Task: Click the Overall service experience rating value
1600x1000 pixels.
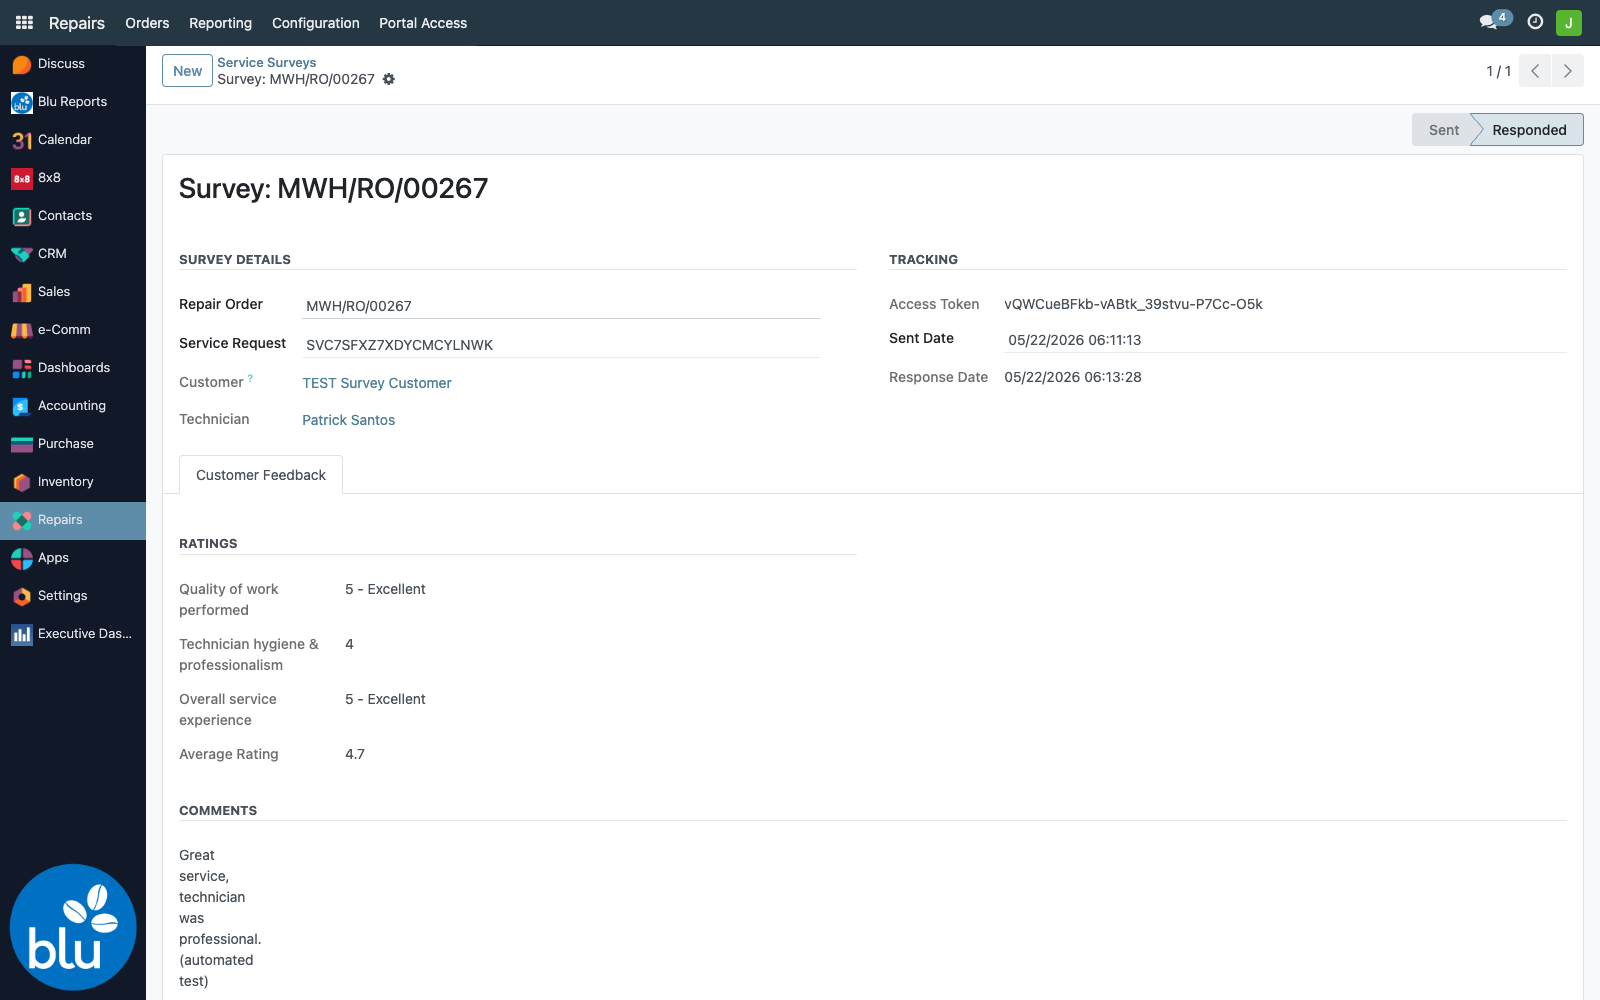Action: pos(385,699)
